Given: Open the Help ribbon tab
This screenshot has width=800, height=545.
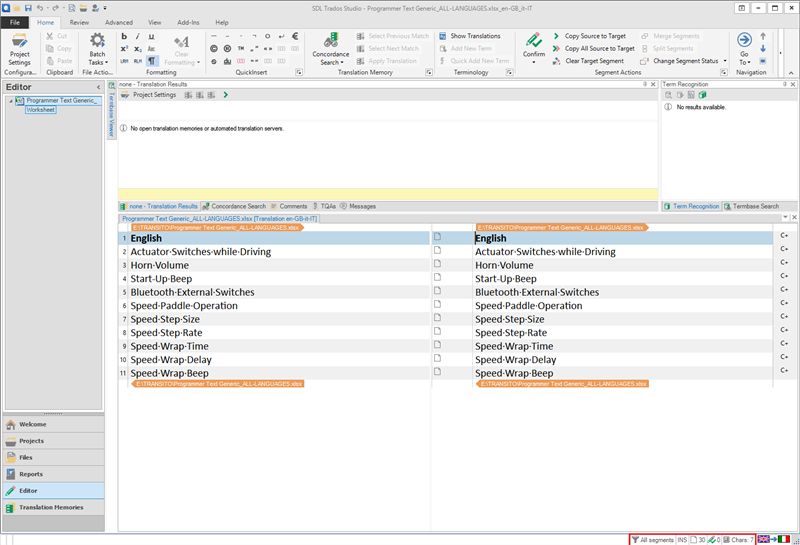Looking at the screenshot, I should [221, 22].
